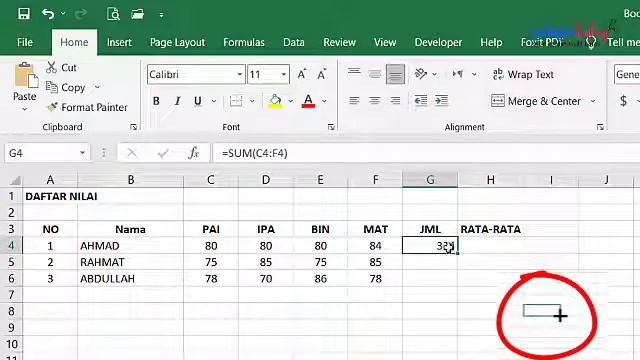Image resolution: width=640 pixels, height=360 pixels.
Task: Switch to the Page Layout tab
Action: [x=177, y=42]
